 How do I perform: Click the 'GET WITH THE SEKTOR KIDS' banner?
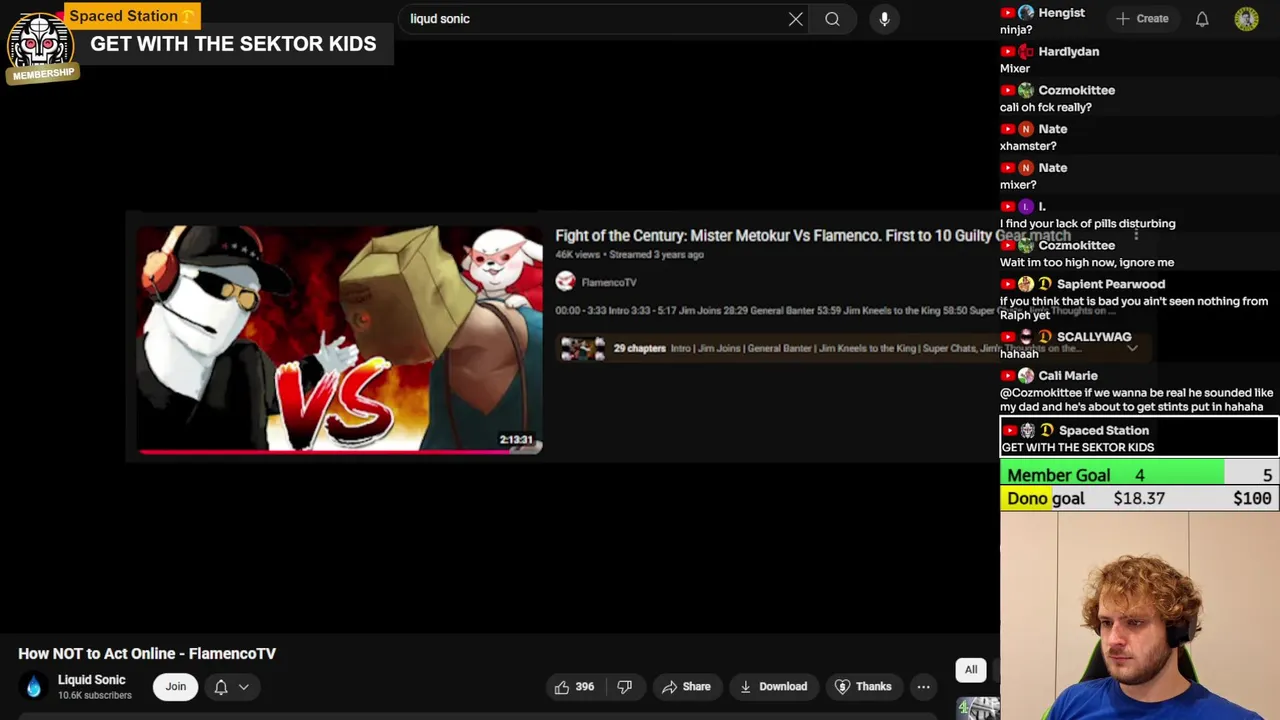pos(234,44)
